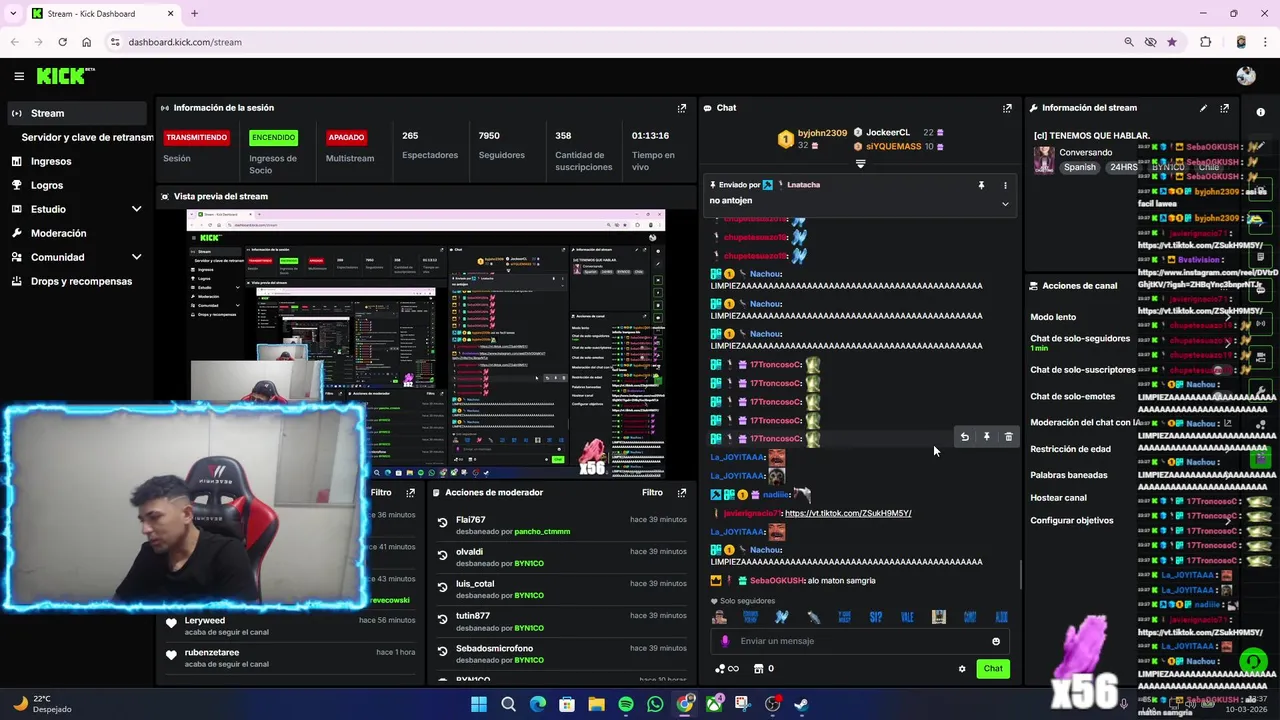Open the emoji picker in message box

click(x=995, y=642)
